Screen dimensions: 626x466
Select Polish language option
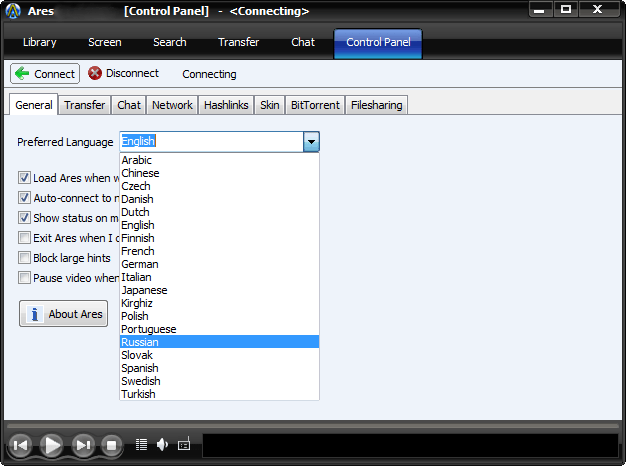coord(219,316)
